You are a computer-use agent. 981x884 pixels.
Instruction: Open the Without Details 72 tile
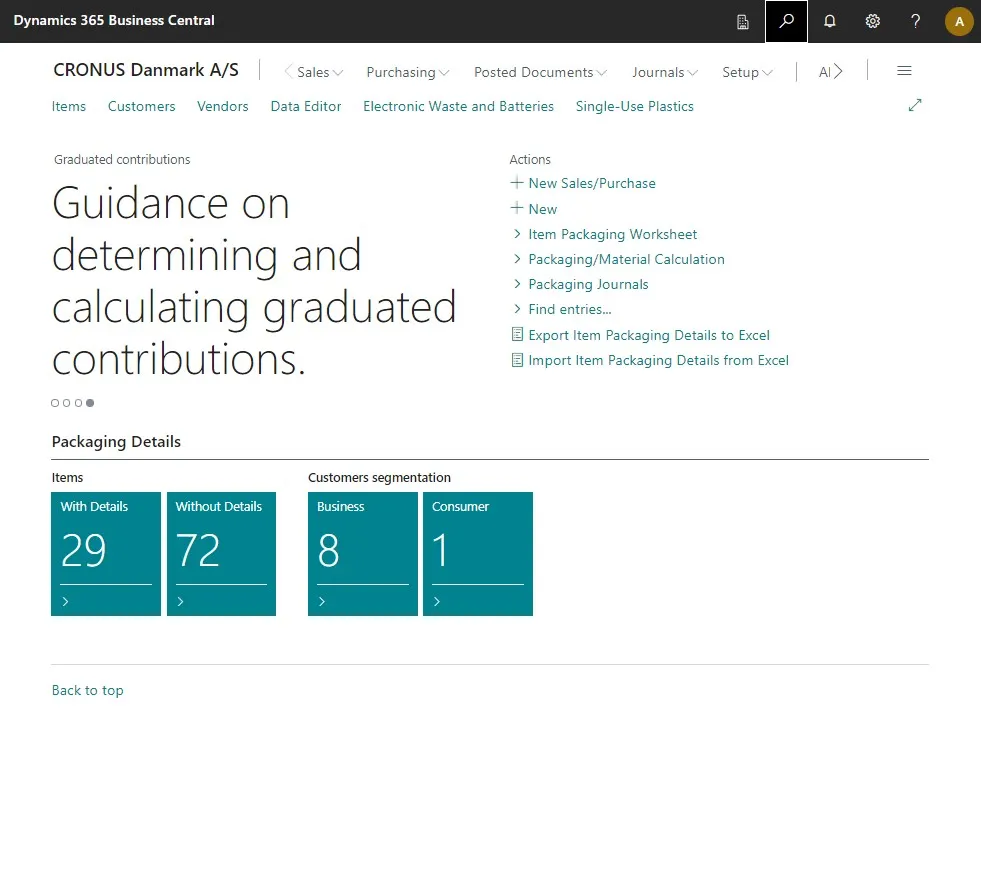point(221,554)
